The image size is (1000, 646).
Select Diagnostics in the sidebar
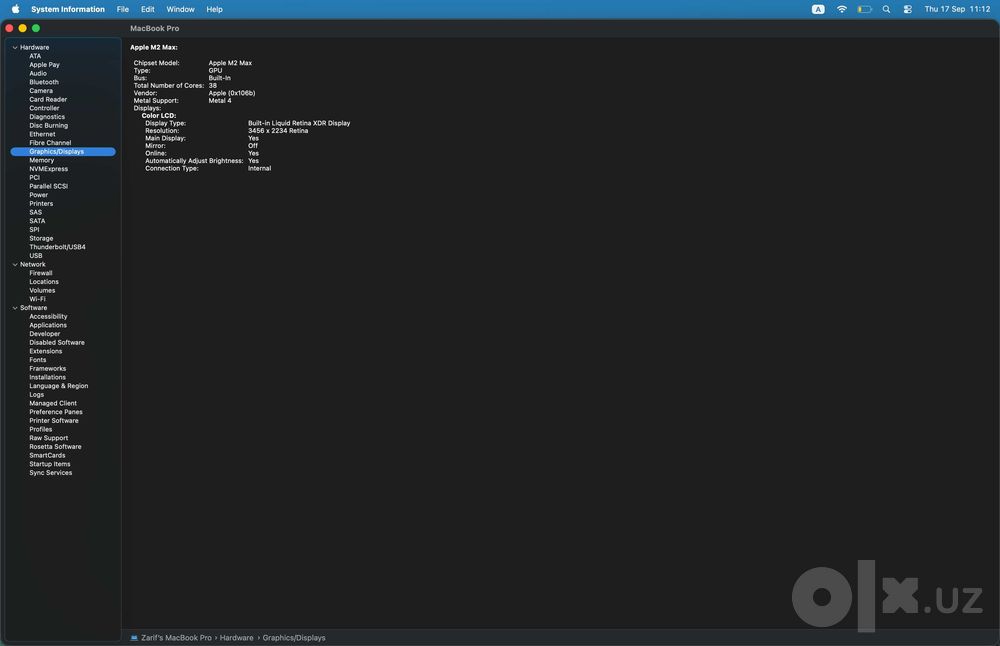point(47,117)
